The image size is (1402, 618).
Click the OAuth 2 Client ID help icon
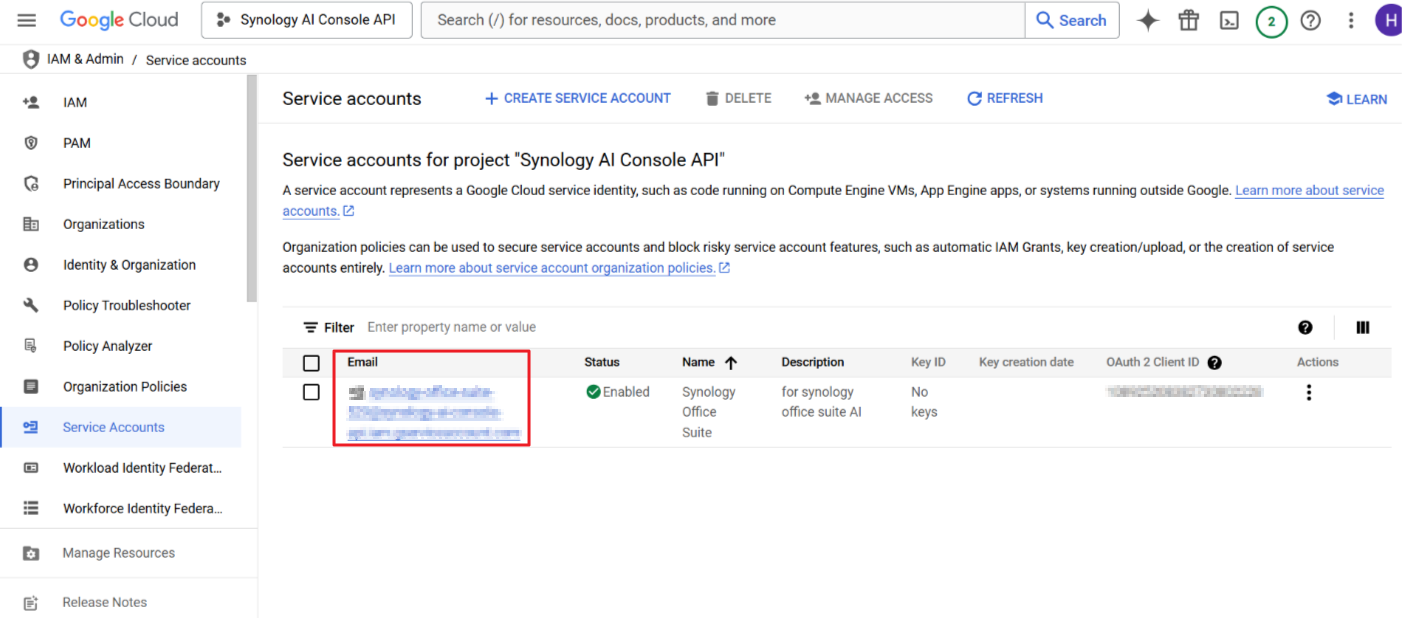point(1214,362)
